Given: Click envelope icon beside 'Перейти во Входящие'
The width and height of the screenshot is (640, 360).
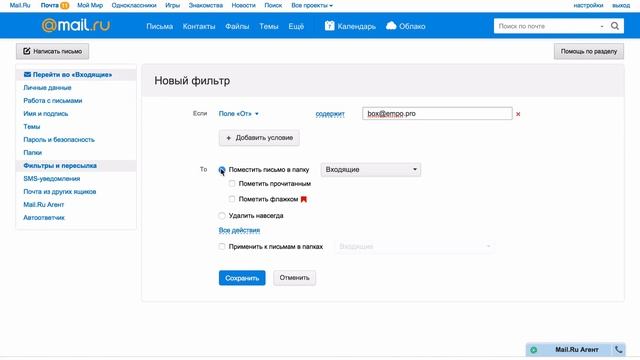Looking at the screenshot, I should [27, 74].
